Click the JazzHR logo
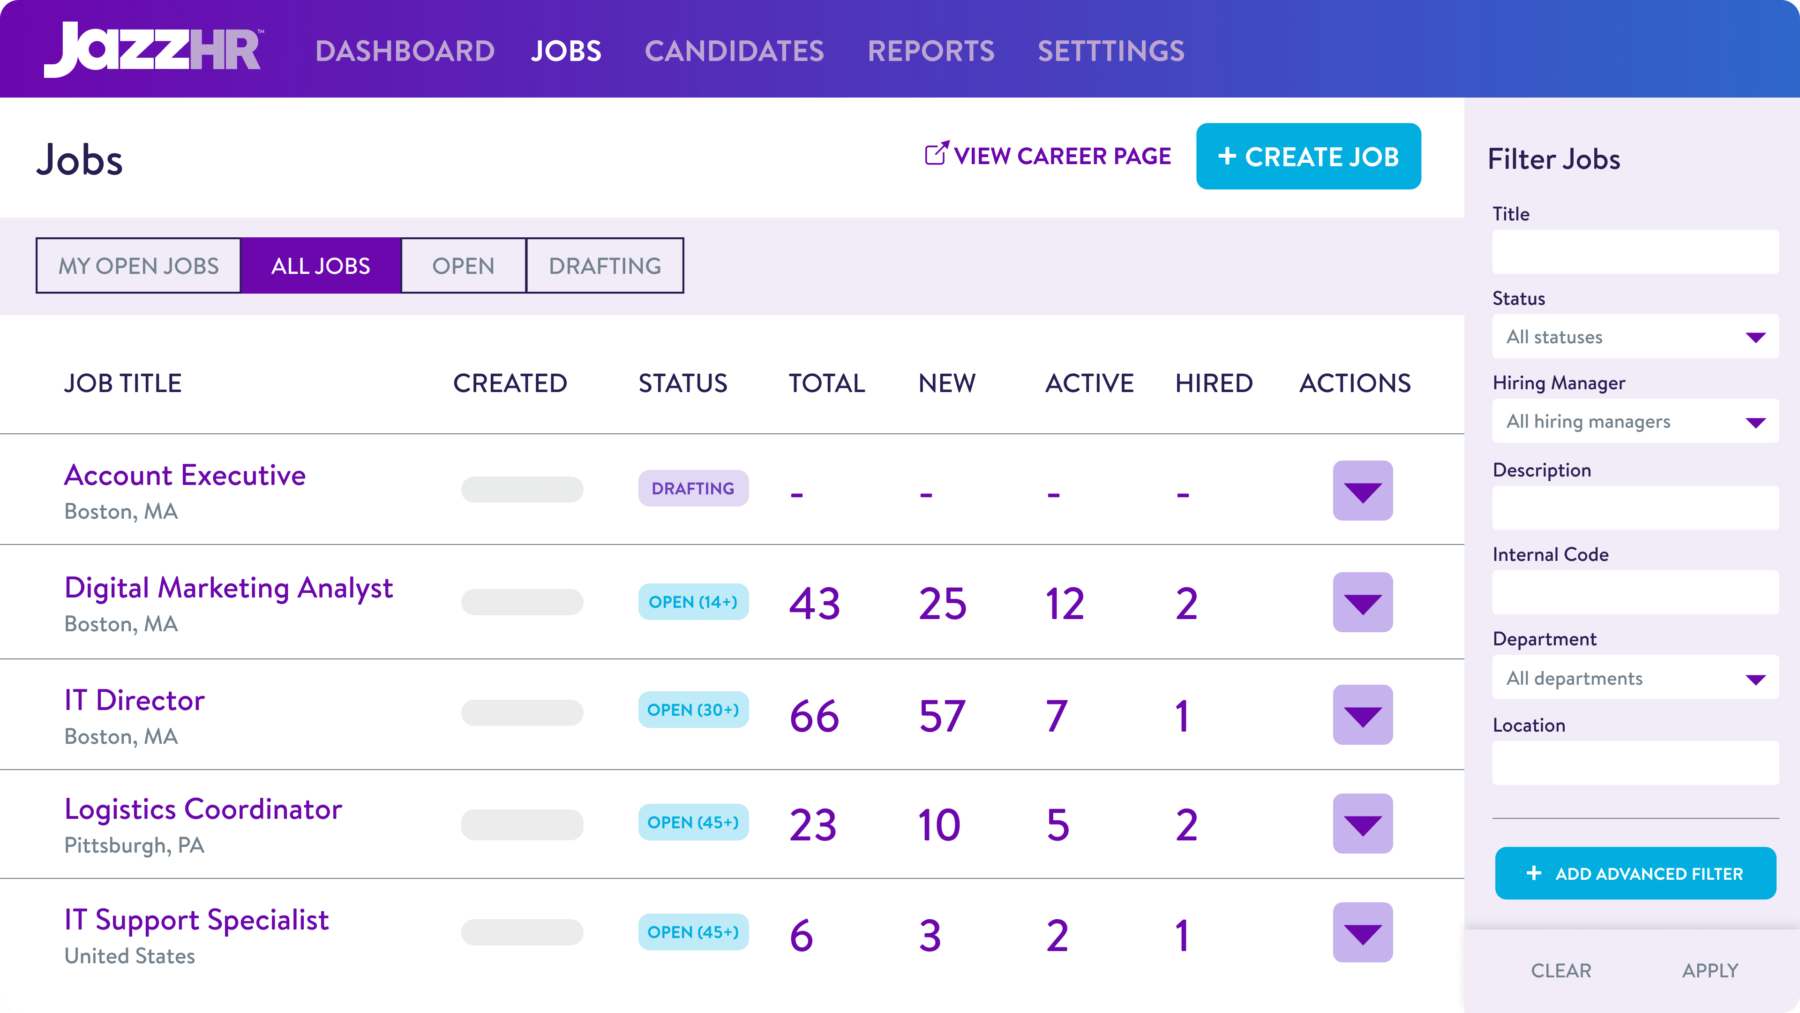This screenshot has width=1800, height=1013. pyautogui.click(x=152, y=48)
